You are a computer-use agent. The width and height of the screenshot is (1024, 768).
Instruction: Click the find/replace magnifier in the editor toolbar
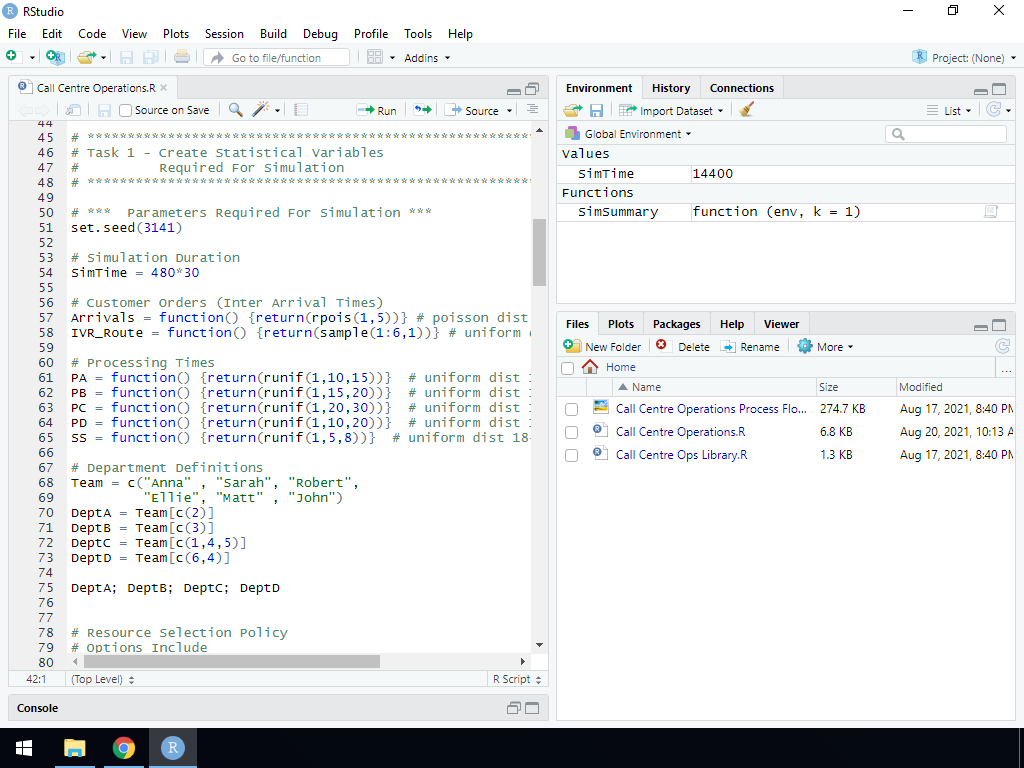(x=235, y=110)
